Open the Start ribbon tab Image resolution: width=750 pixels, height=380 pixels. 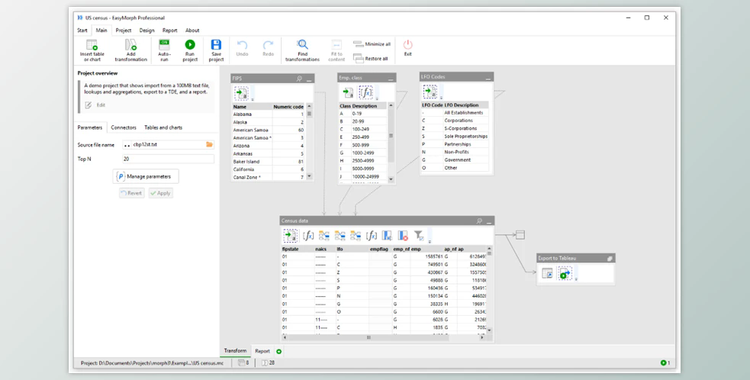tap(82, 30)
